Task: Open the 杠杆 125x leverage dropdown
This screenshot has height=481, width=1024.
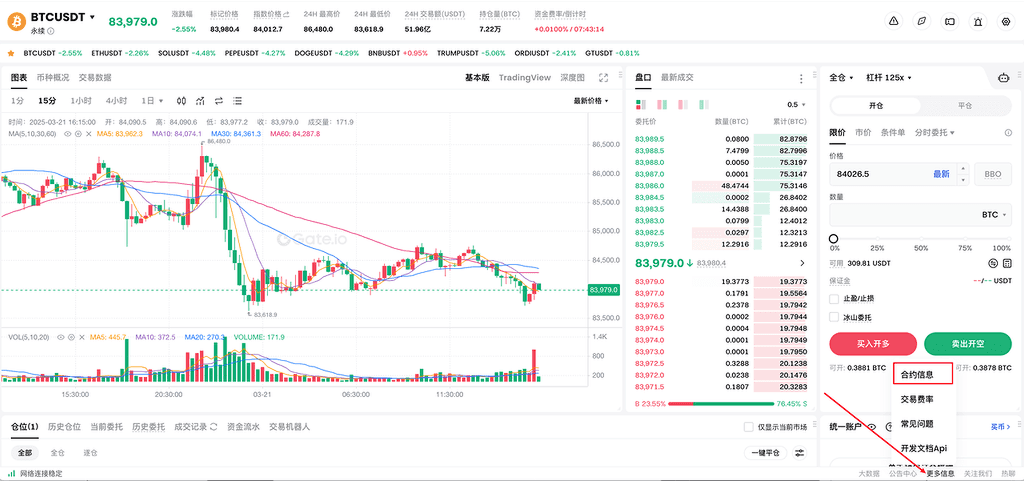Action: click(889, 77)
